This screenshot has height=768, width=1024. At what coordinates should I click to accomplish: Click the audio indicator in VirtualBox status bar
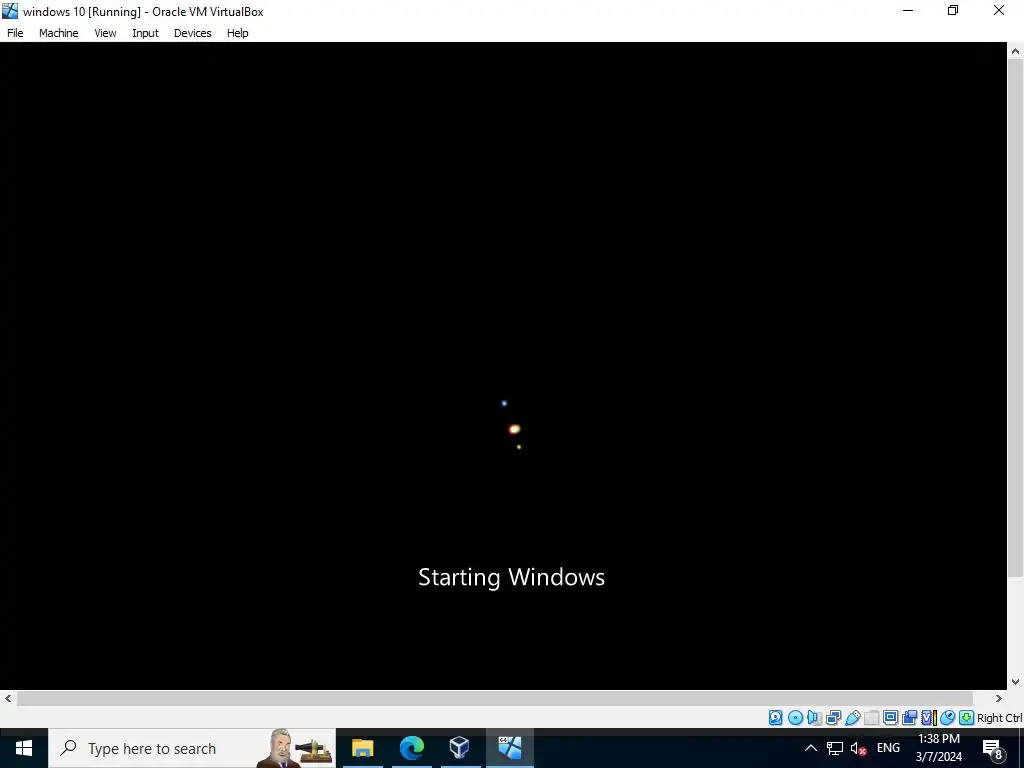pyautogui.click(x=814, y=718)
